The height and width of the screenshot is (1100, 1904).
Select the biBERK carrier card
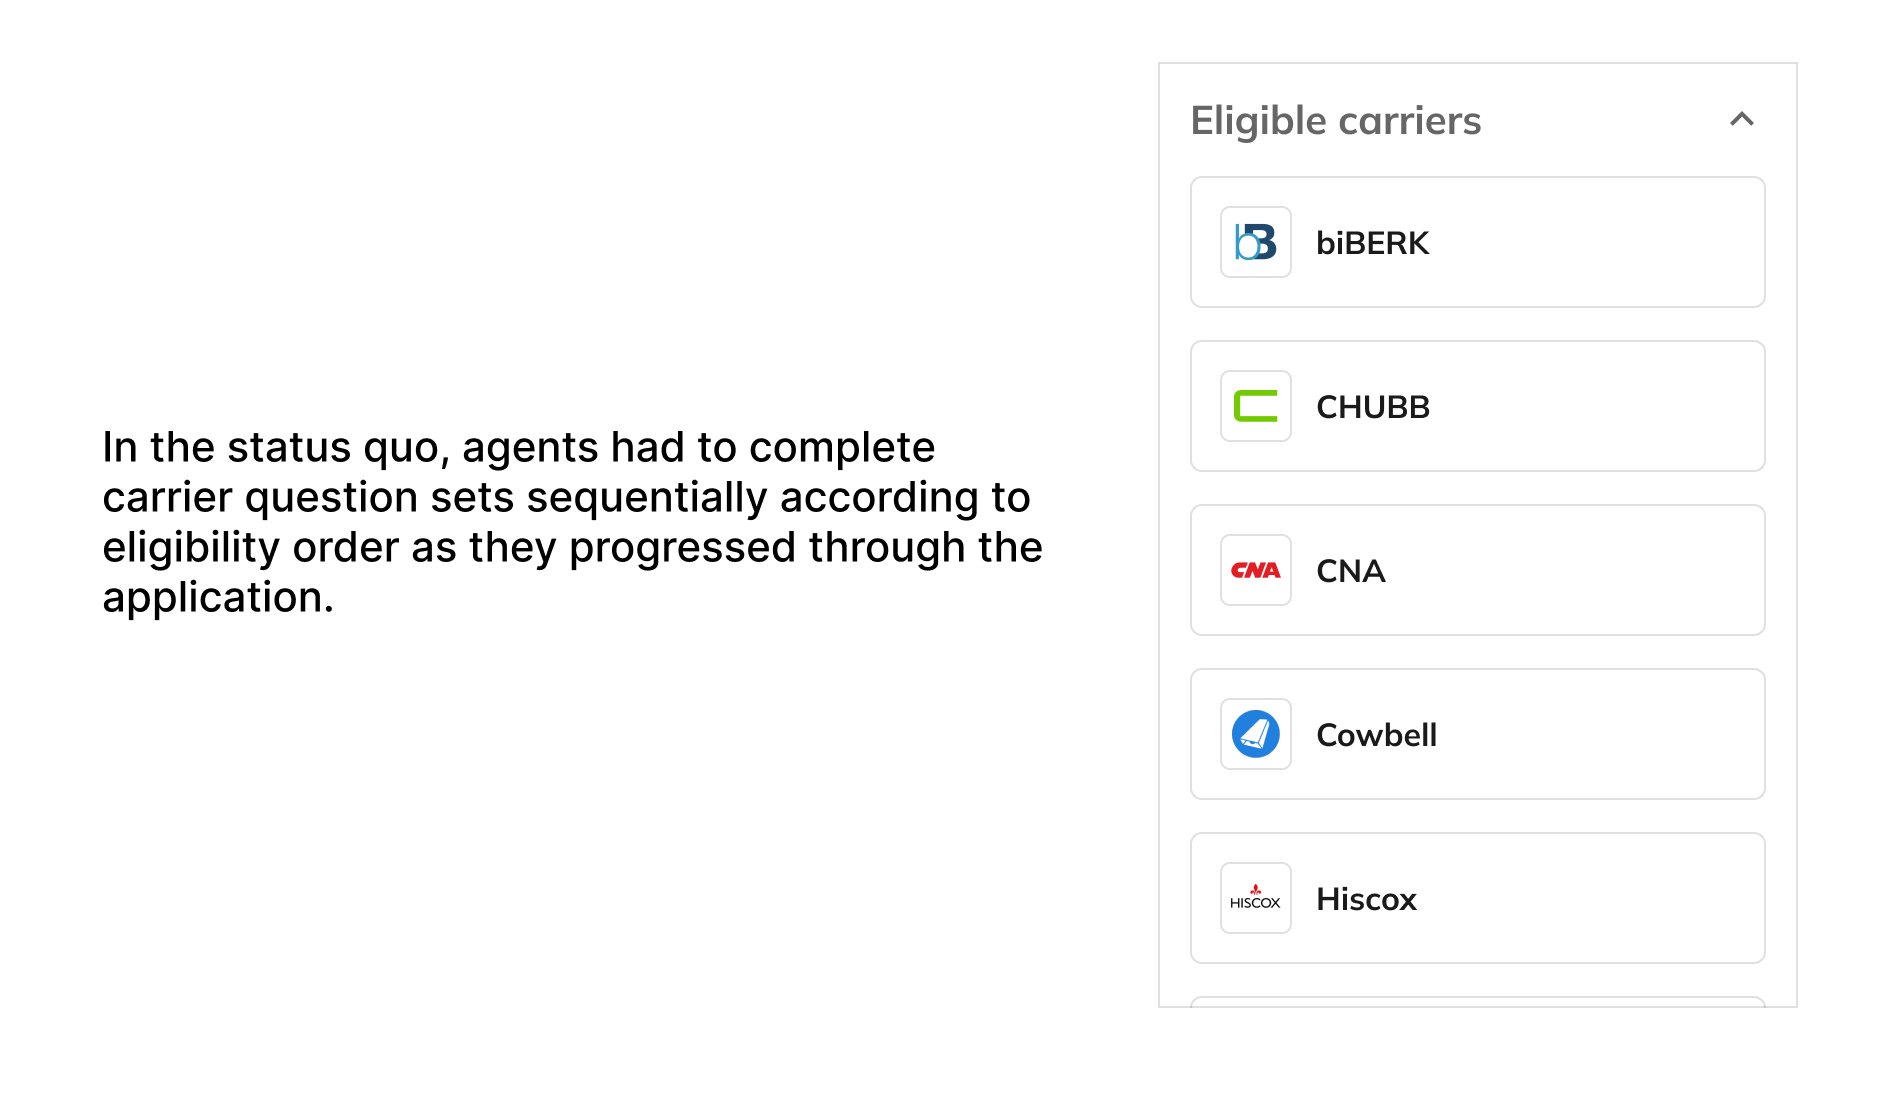[1477, 242]
